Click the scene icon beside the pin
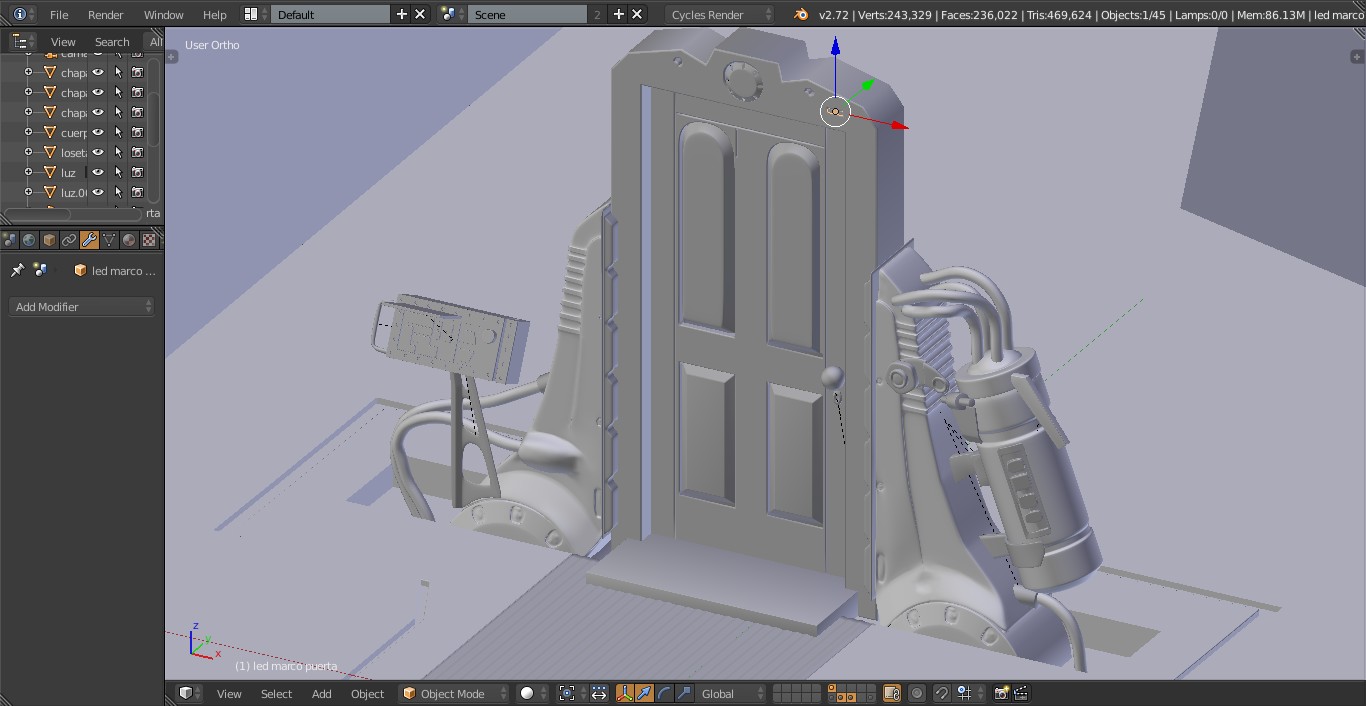 point(40,270)
